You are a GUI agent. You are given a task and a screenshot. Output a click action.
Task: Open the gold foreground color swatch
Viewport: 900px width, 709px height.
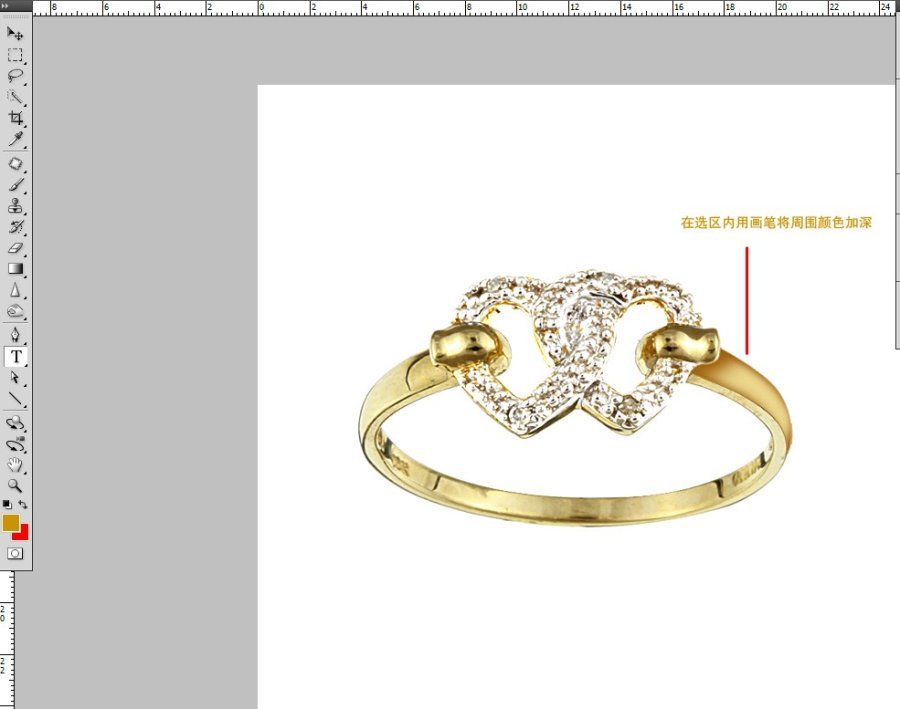tap(11, 522)
